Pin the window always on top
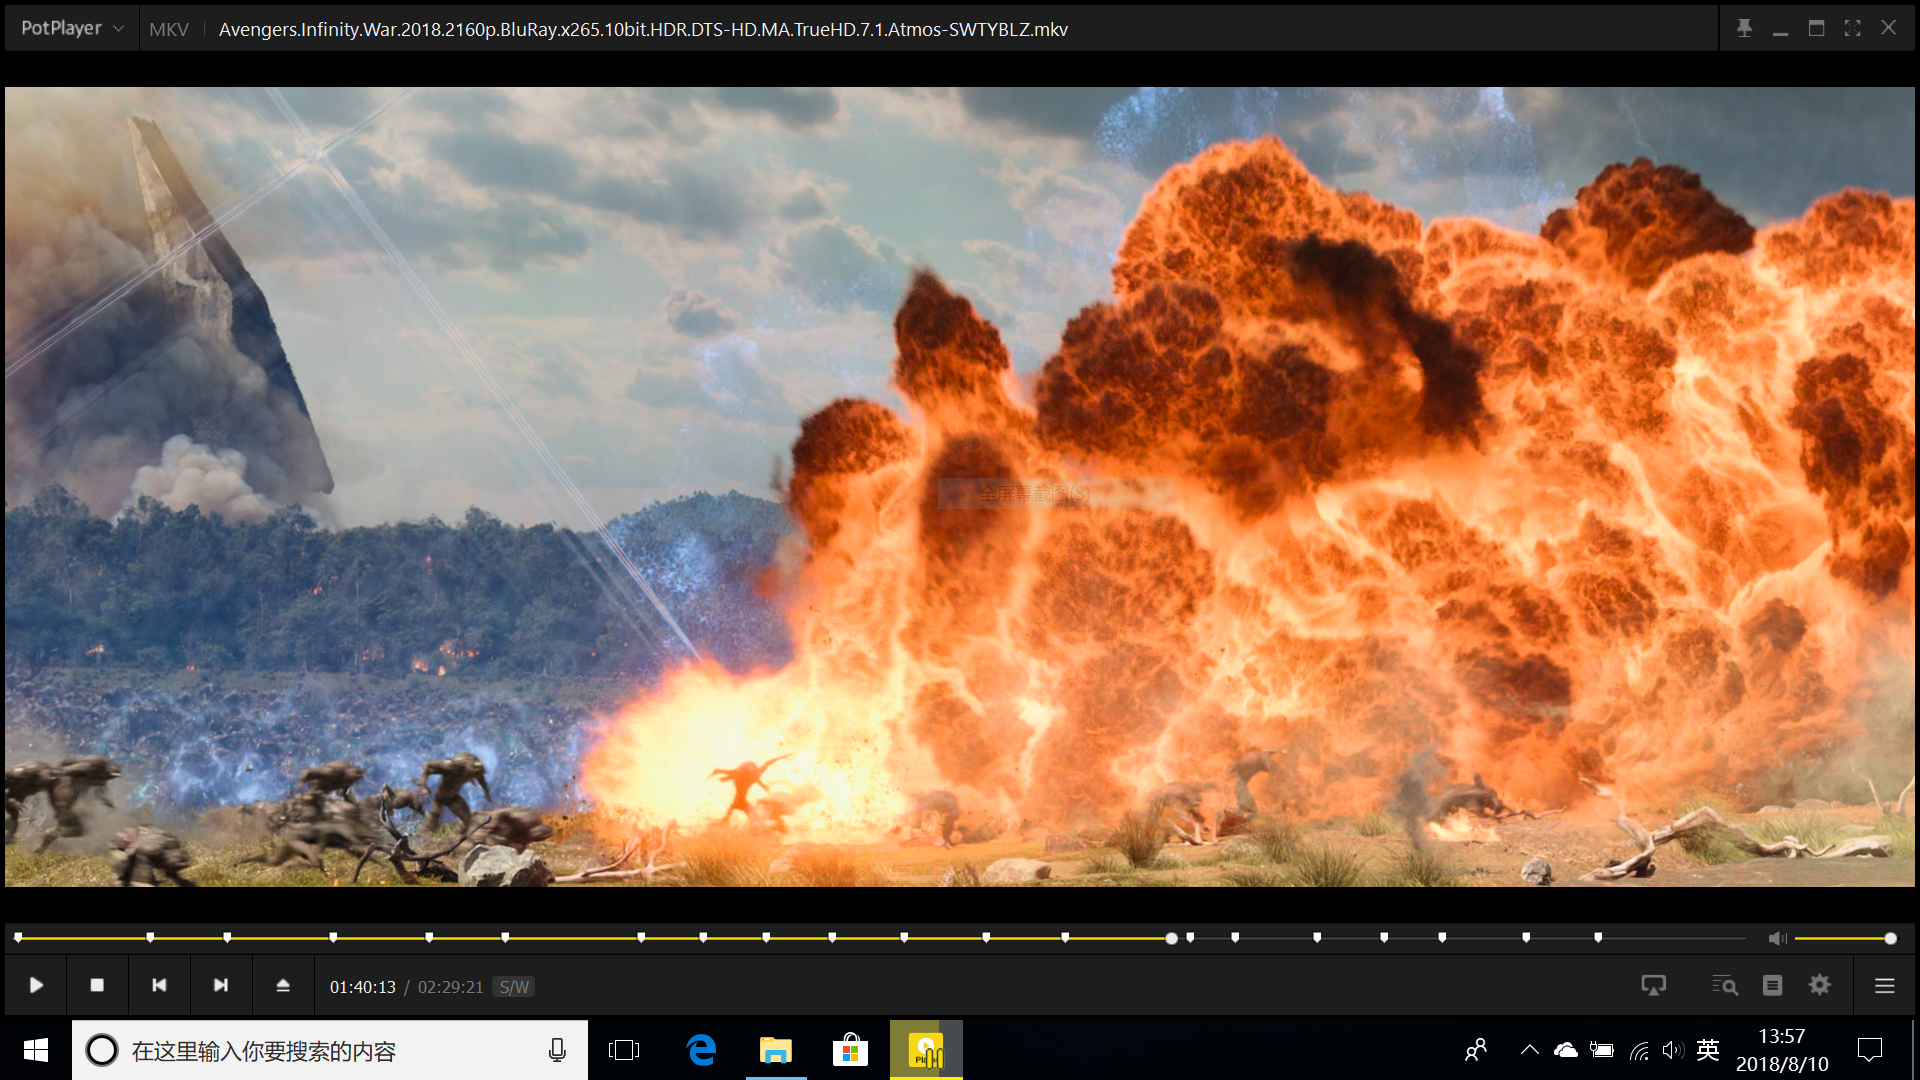The image size is (1920, 1080). click(x=1744, y=28)
